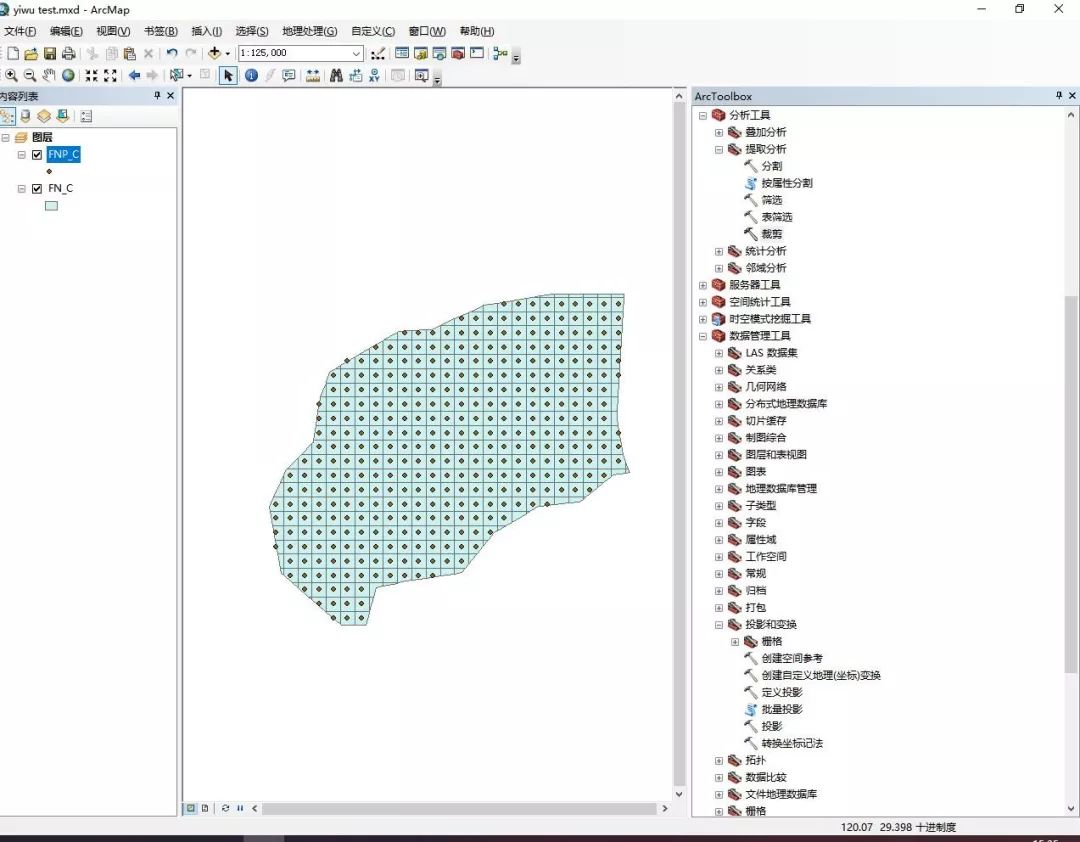Activate the Identify info tool
Image resolution: width=1080 pixels, height=842 pixels.
pos(251,75)
